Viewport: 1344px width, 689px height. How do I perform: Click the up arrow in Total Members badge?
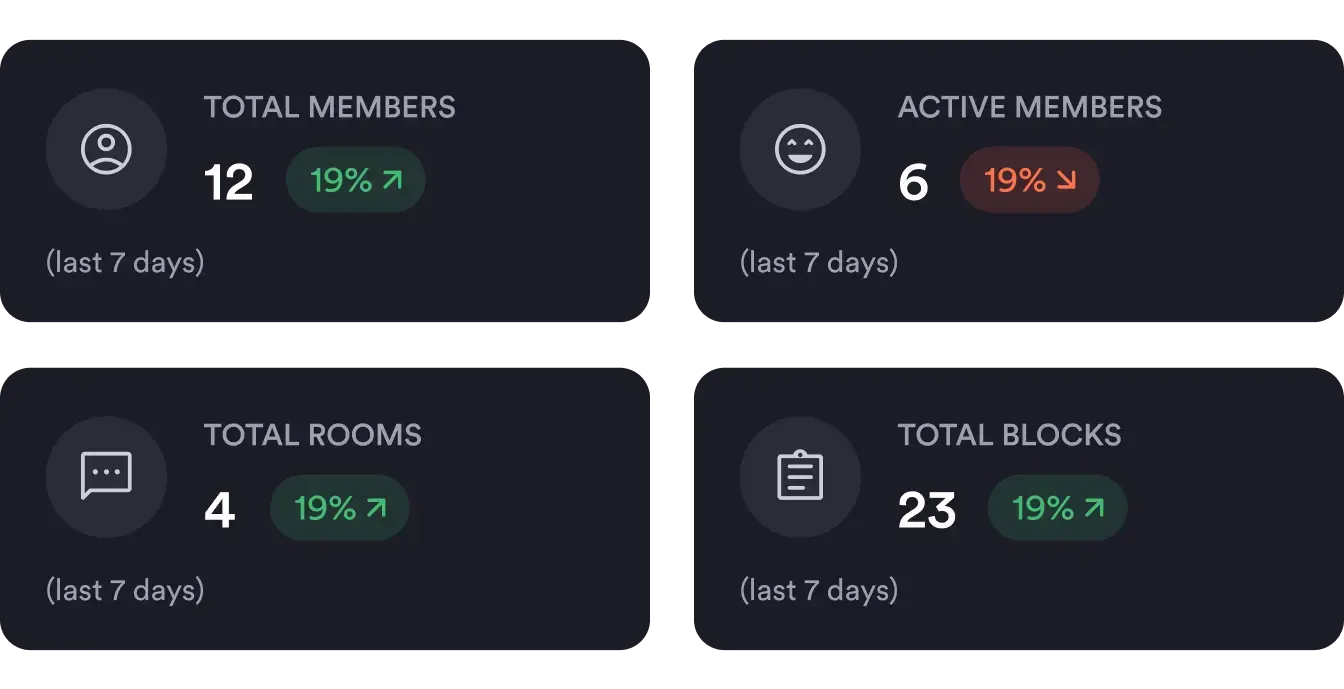click(392, 180)
